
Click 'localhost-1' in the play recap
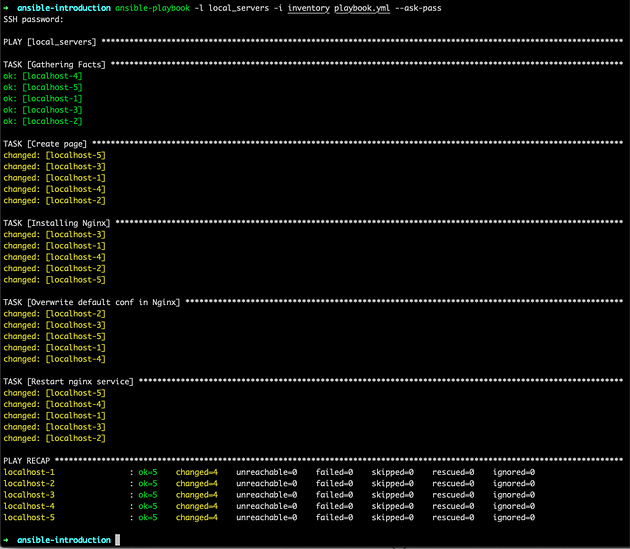29,472
